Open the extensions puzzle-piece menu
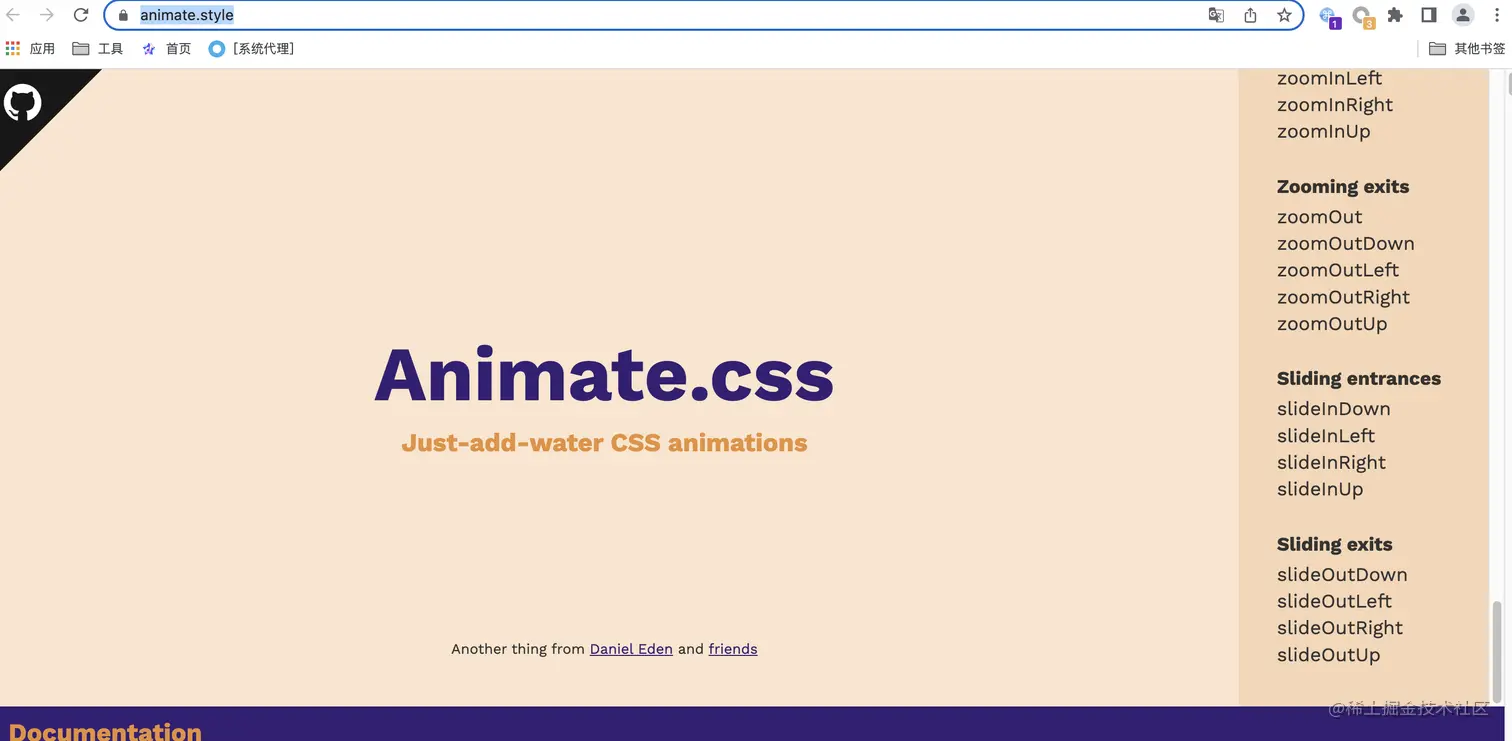The width and height of the screenshot is (1512, 741). (x=1395, y=15)
